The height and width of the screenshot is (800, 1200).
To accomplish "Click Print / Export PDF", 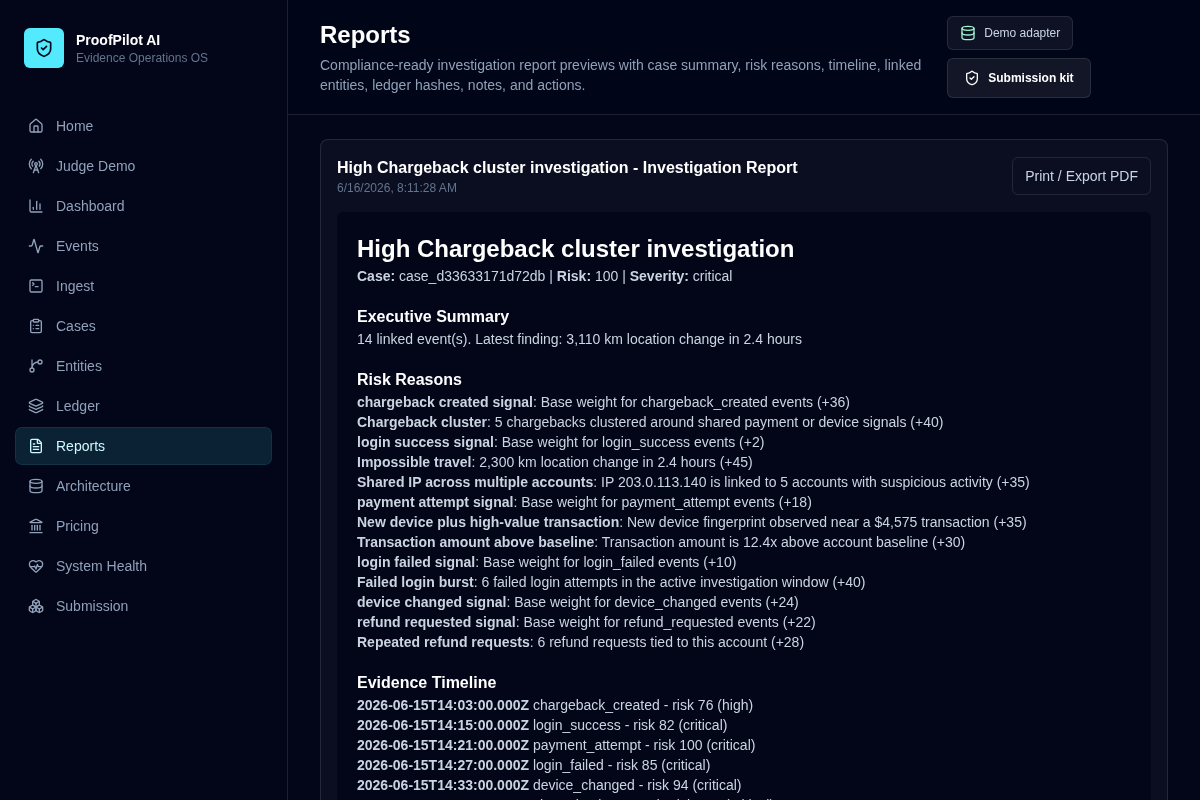I will 1081,176.
